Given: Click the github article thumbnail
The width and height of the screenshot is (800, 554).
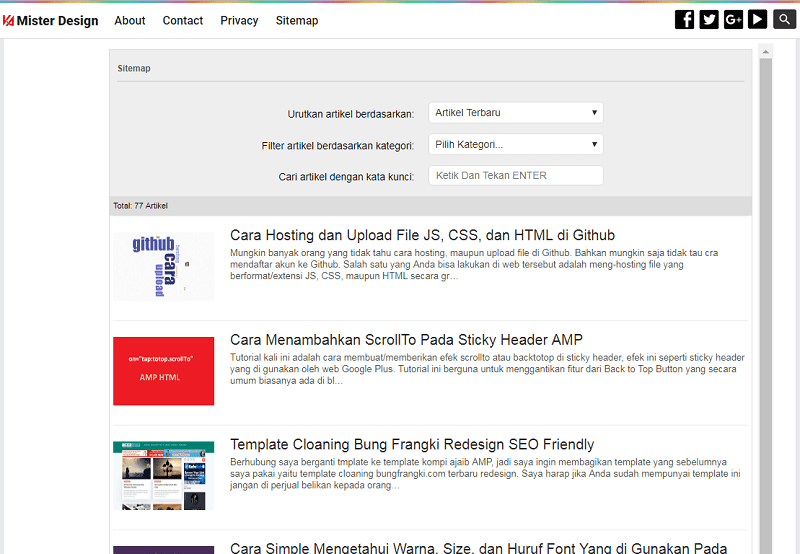Looking at the screenshot, I should tap(164, 266).
